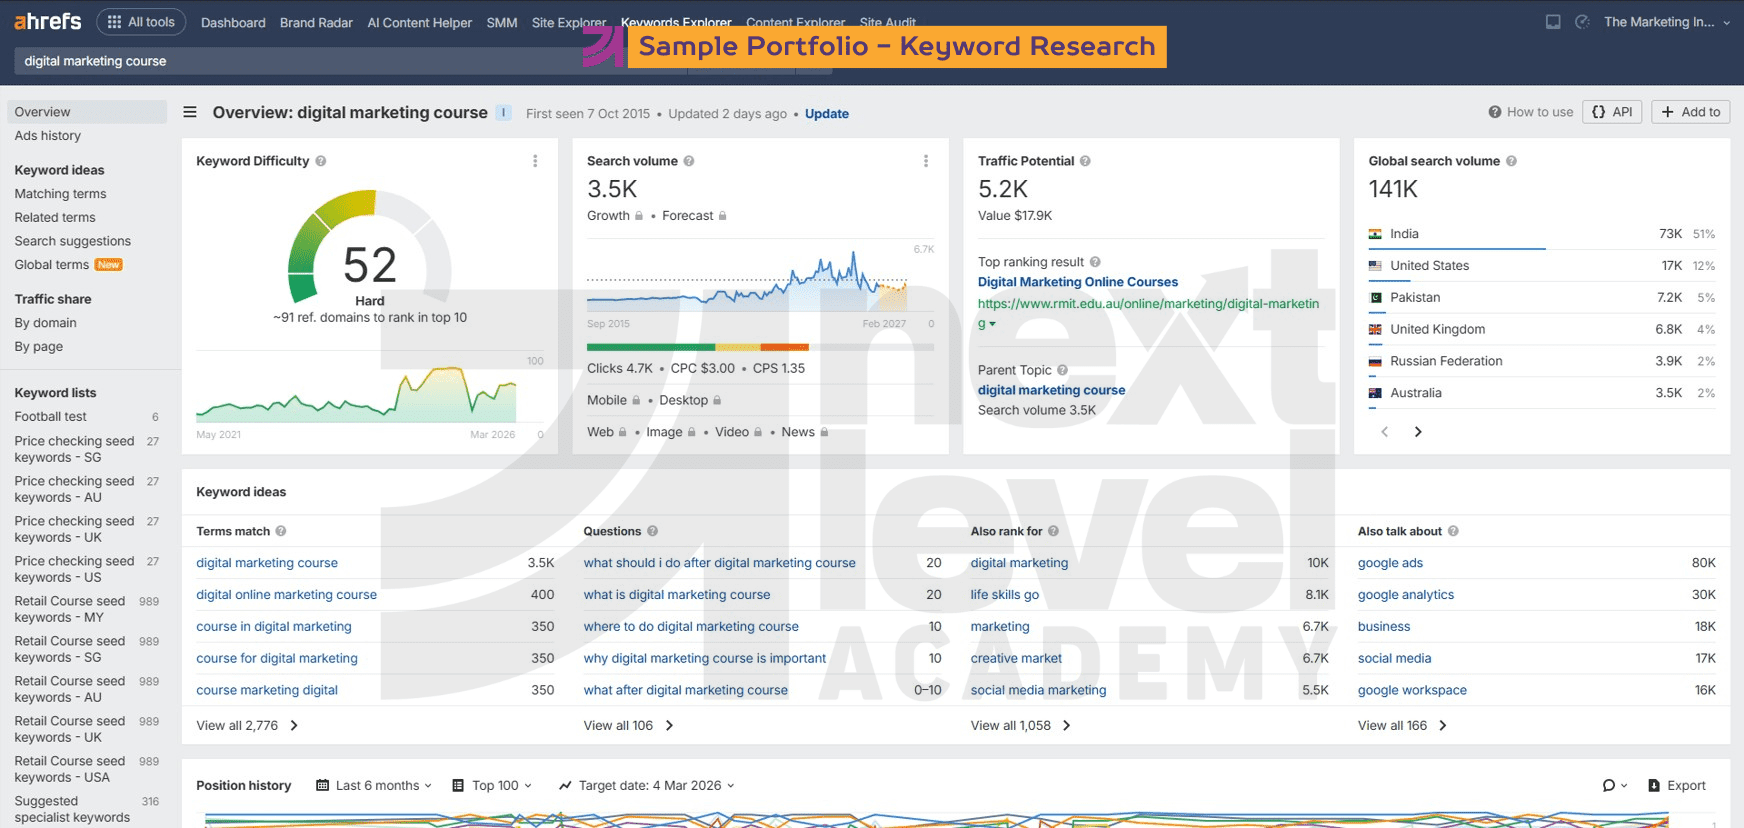
Task: Click the search volume trend chart
Action: click(x=747, y=281)
